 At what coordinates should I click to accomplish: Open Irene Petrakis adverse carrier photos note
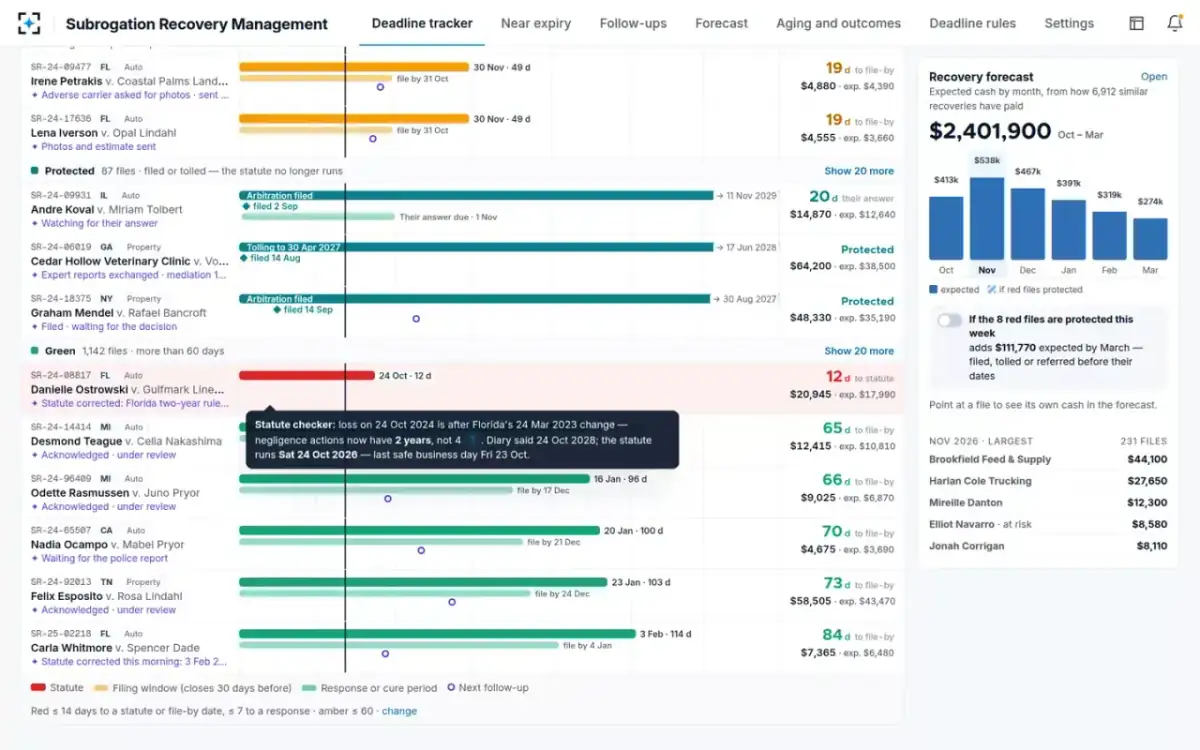[130, 95]
